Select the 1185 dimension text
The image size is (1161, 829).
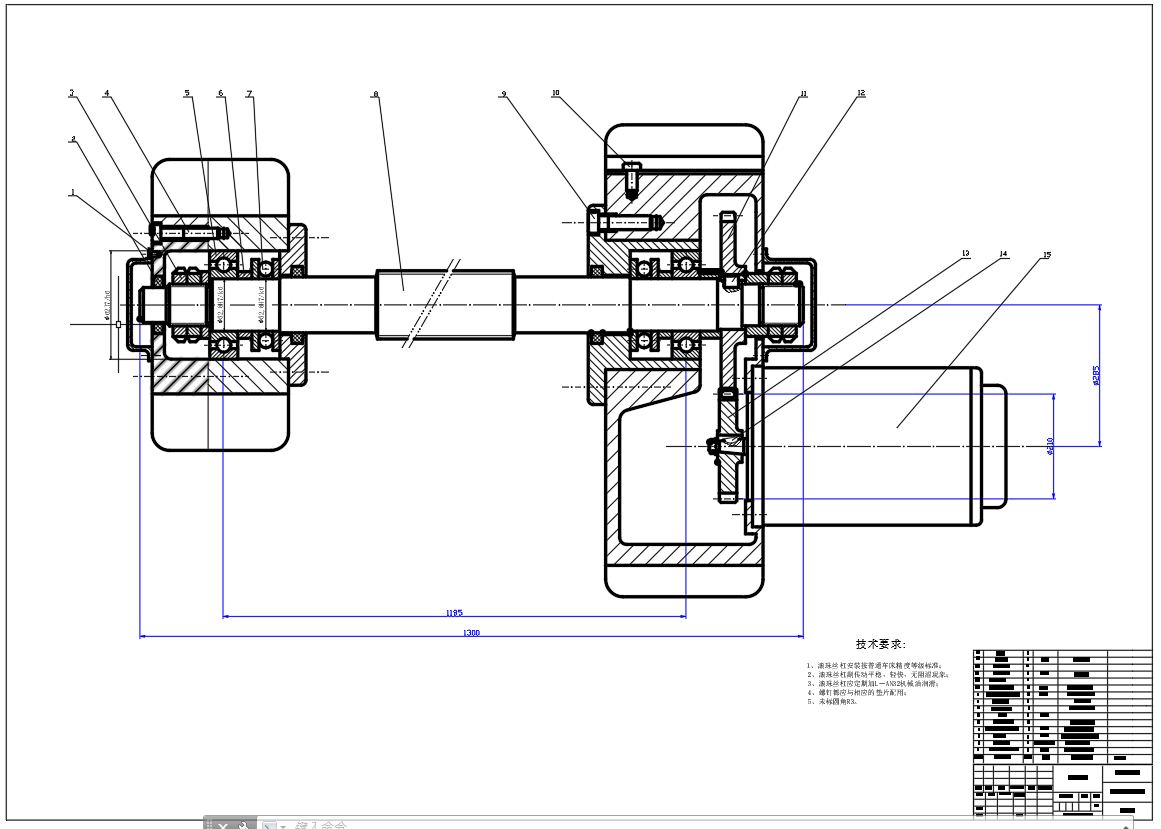click(454, 613)
